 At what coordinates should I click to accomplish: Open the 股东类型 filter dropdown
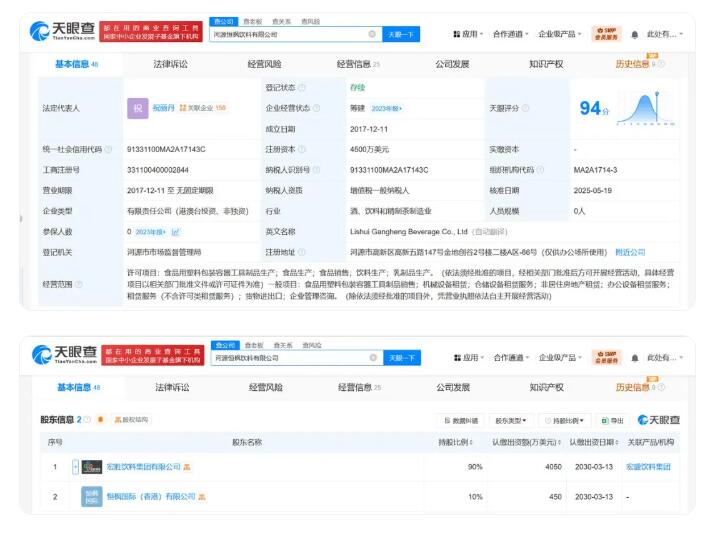(x=512, y=420)
